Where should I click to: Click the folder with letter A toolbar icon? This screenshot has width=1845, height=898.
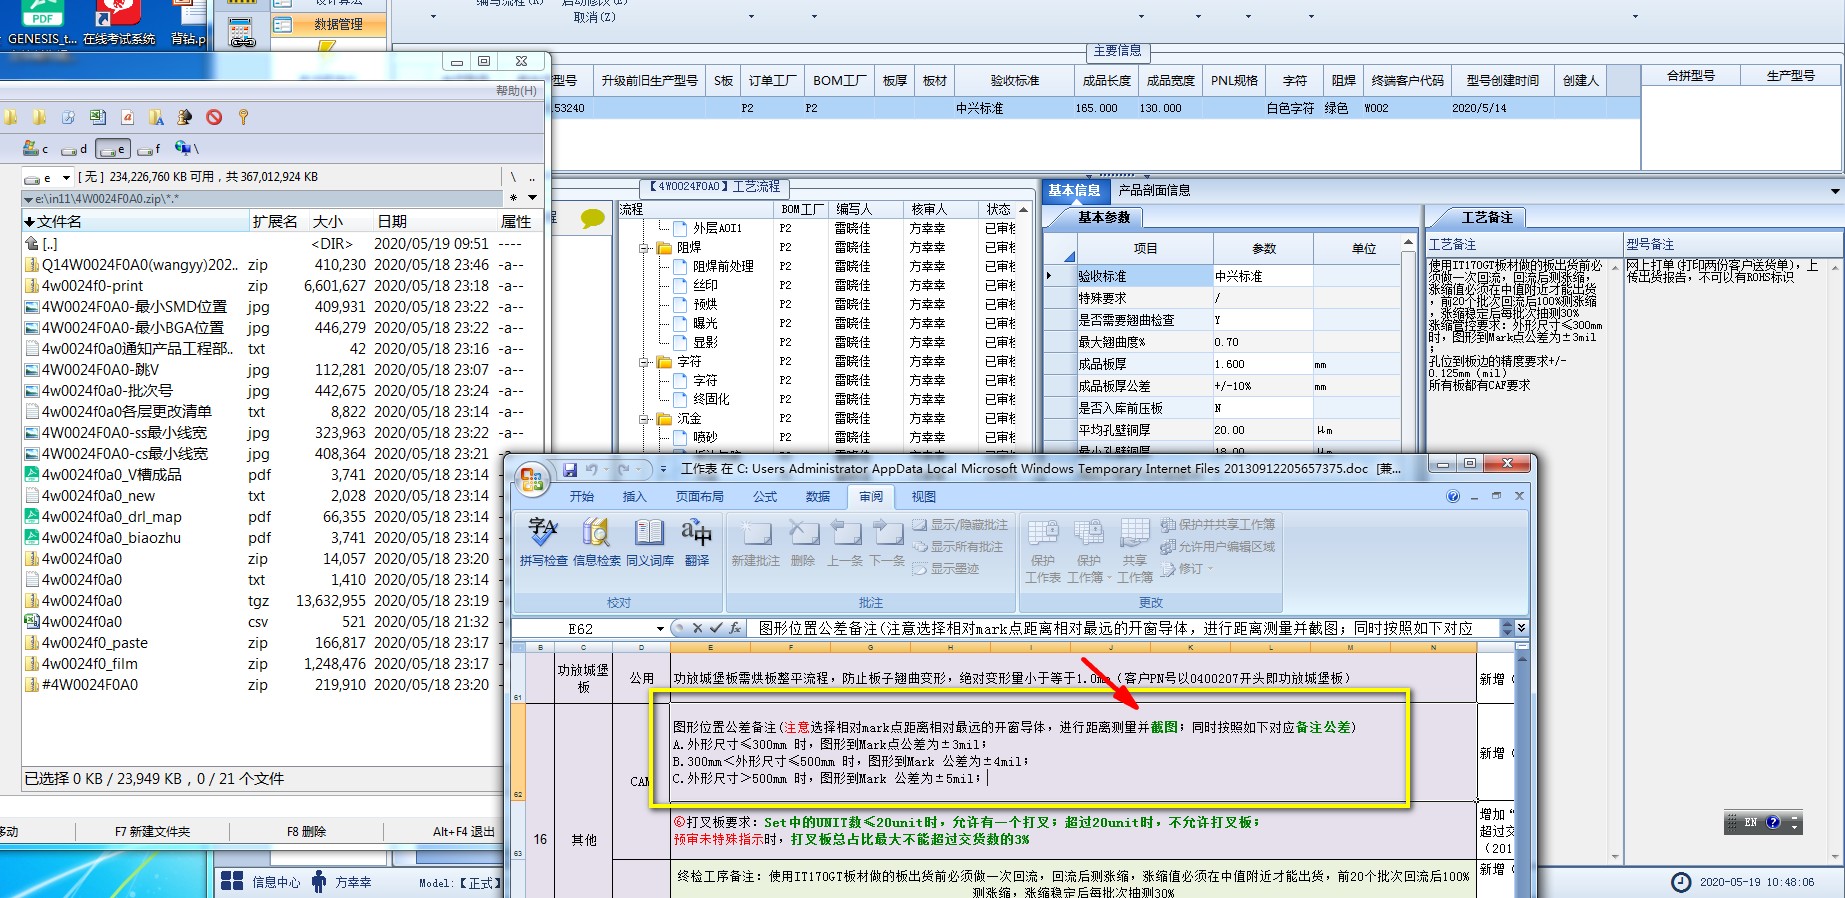156,117
